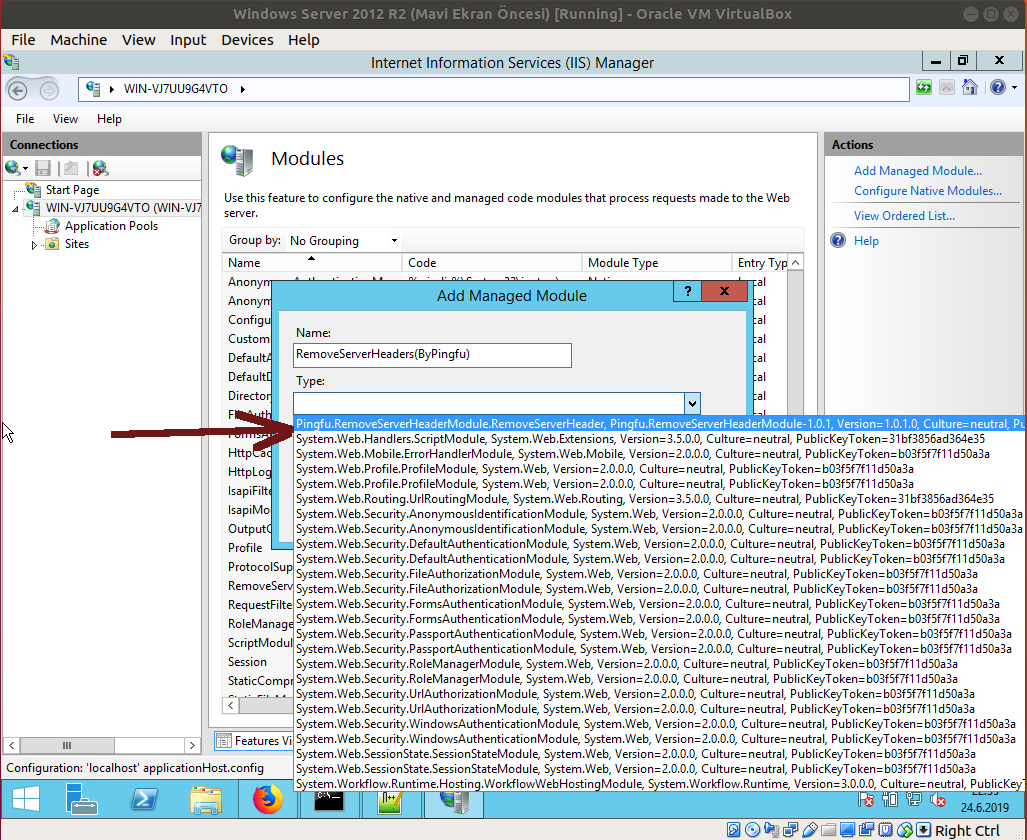Click the Connections pane right scroll arrow
The image size is (1027, 840).
coord(192,745)
